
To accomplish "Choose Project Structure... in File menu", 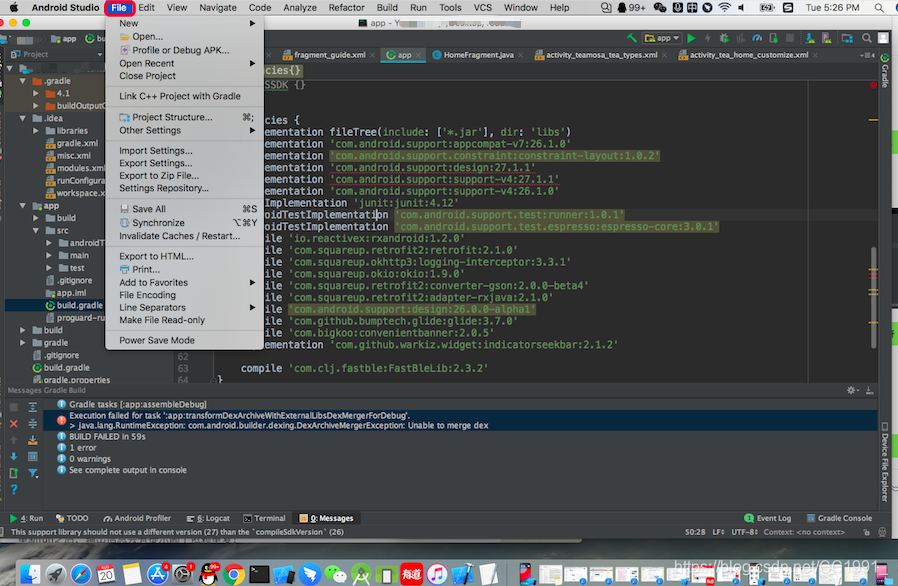I will 184,117.
